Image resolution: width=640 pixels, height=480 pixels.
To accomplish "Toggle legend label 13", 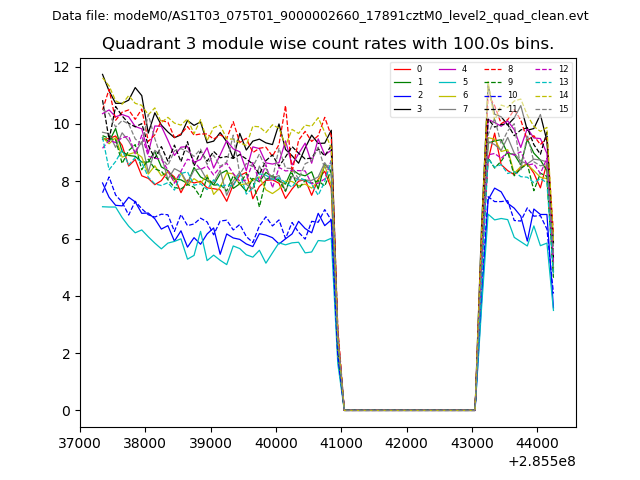I will tap(563, 82).
